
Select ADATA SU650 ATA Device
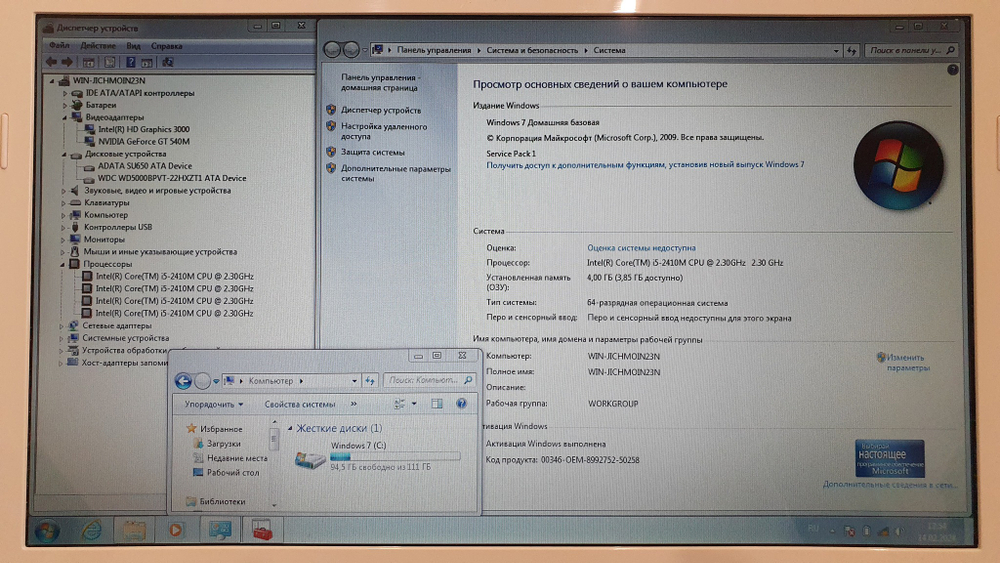pyautogui.click(x=144, y=166)
